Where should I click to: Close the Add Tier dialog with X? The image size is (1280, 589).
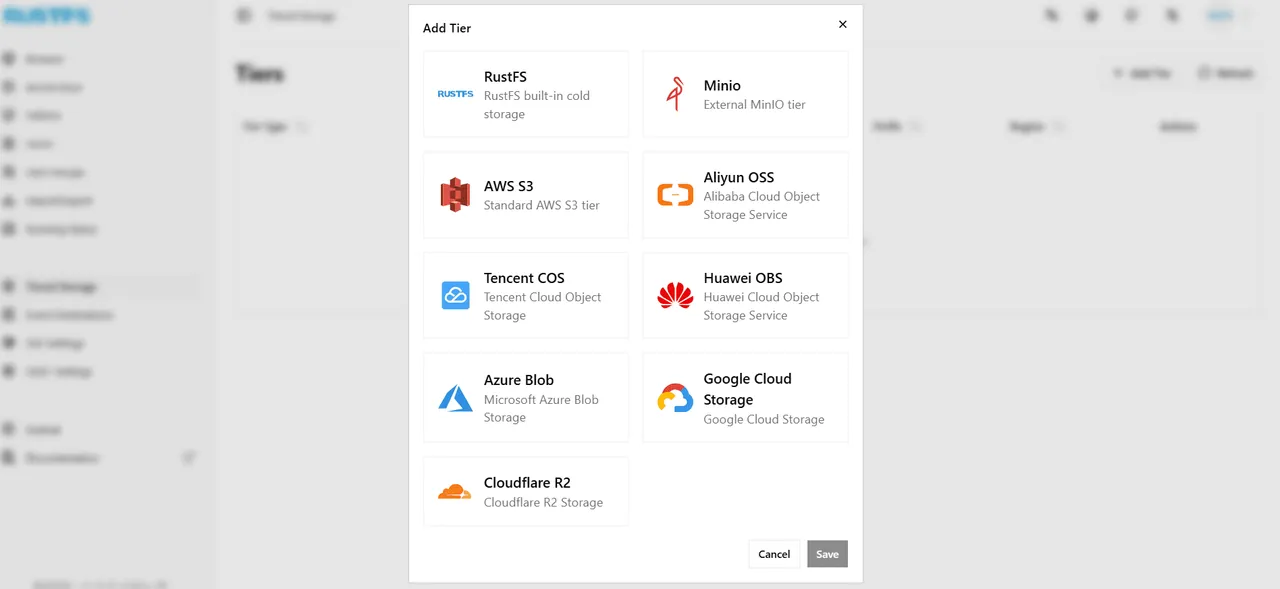pos(842,24)
